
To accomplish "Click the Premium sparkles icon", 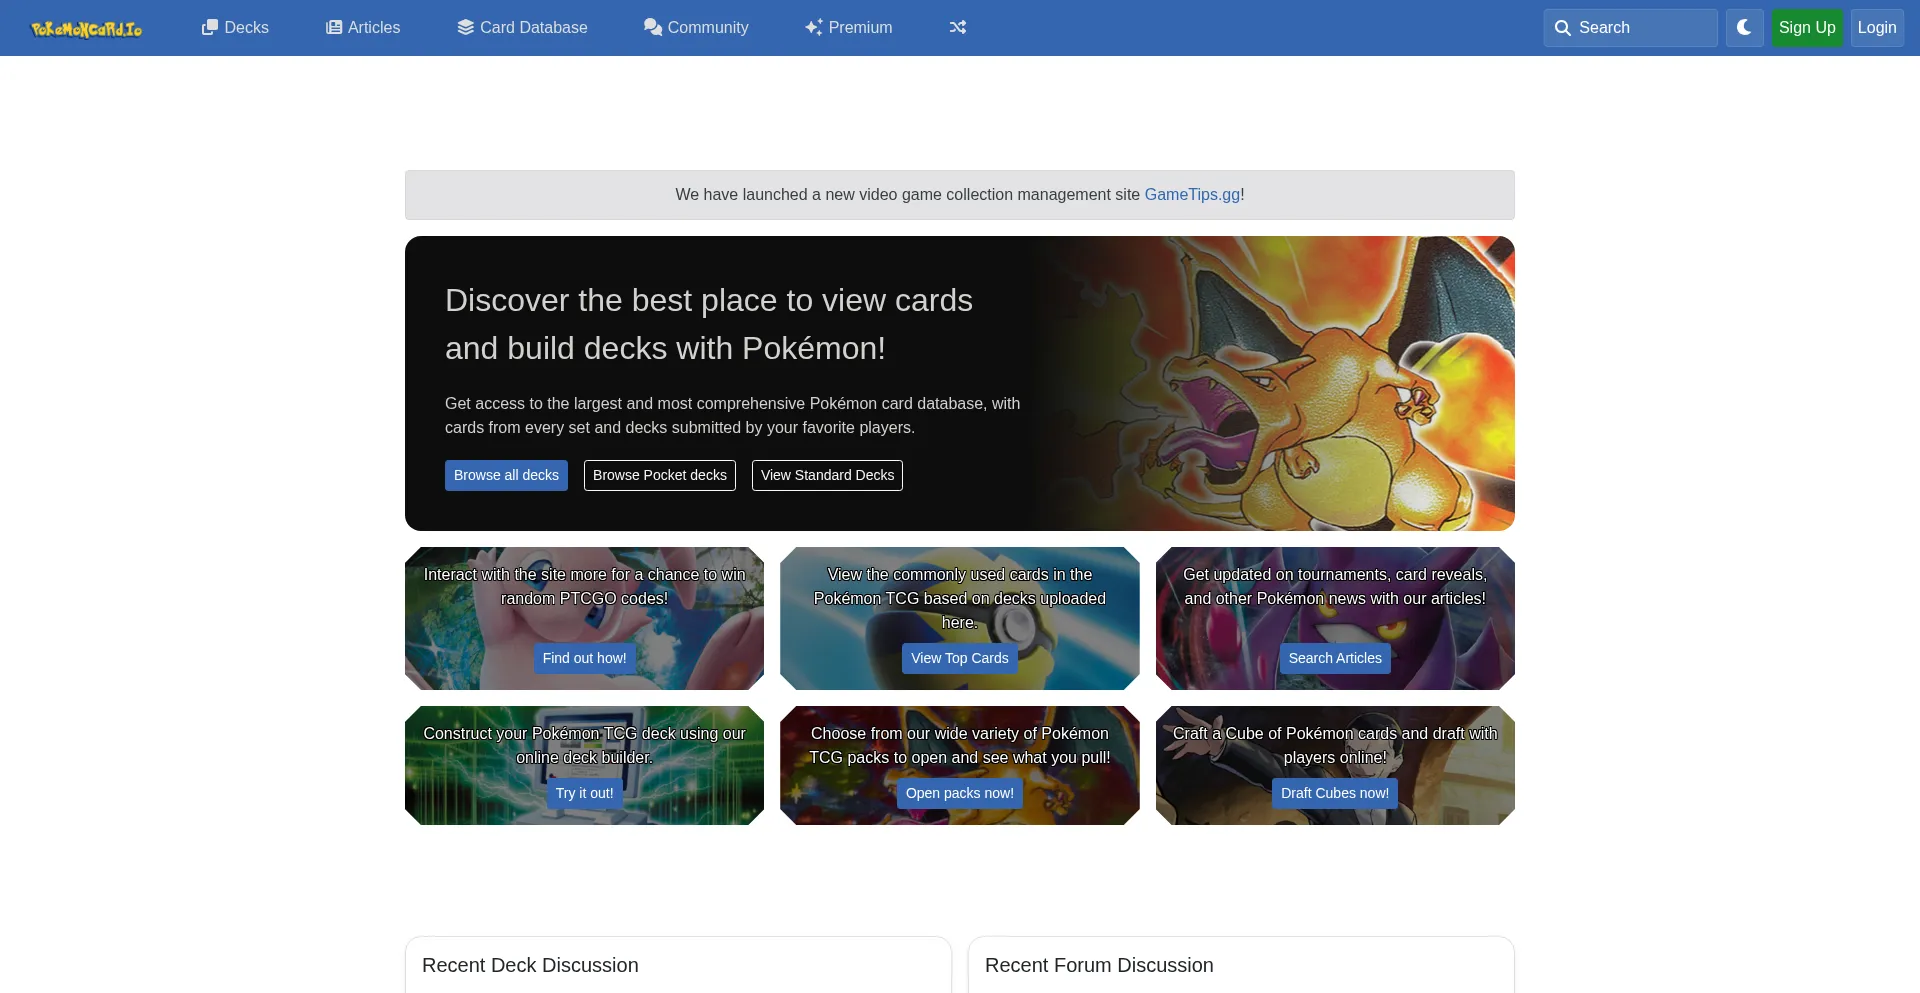I will 814,28.
